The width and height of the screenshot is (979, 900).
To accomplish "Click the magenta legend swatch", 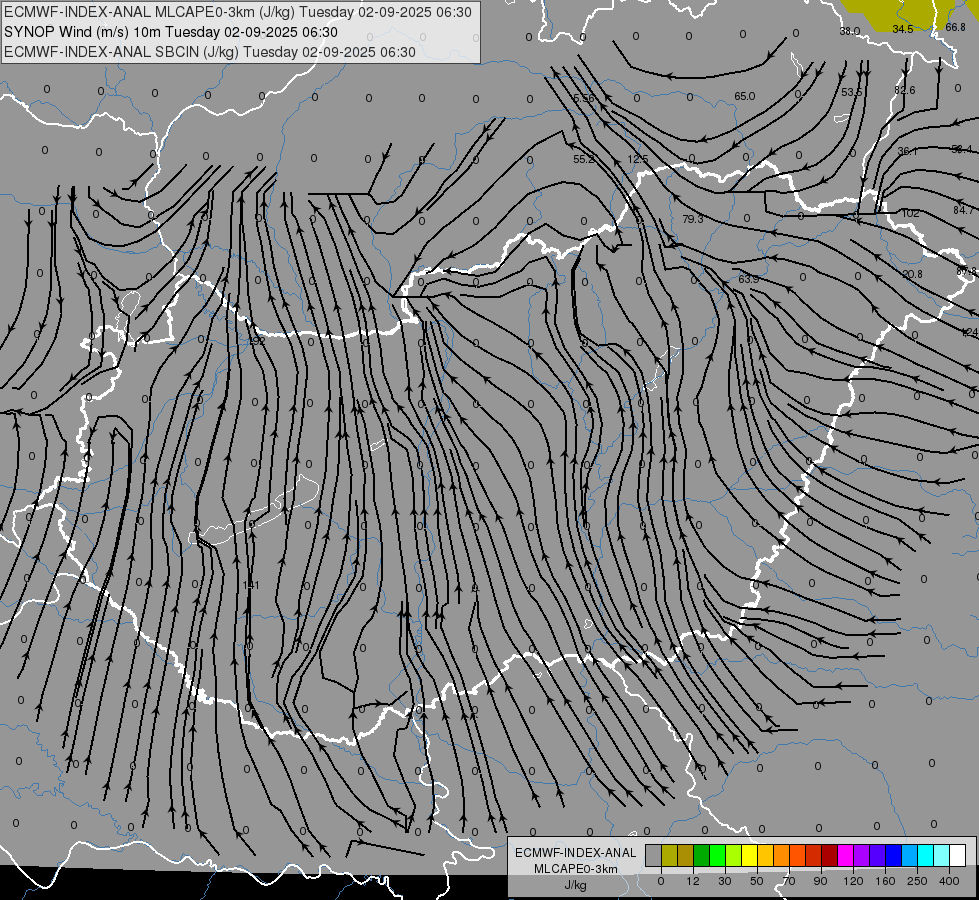I will pyautogui.click(x=846, y=855).
